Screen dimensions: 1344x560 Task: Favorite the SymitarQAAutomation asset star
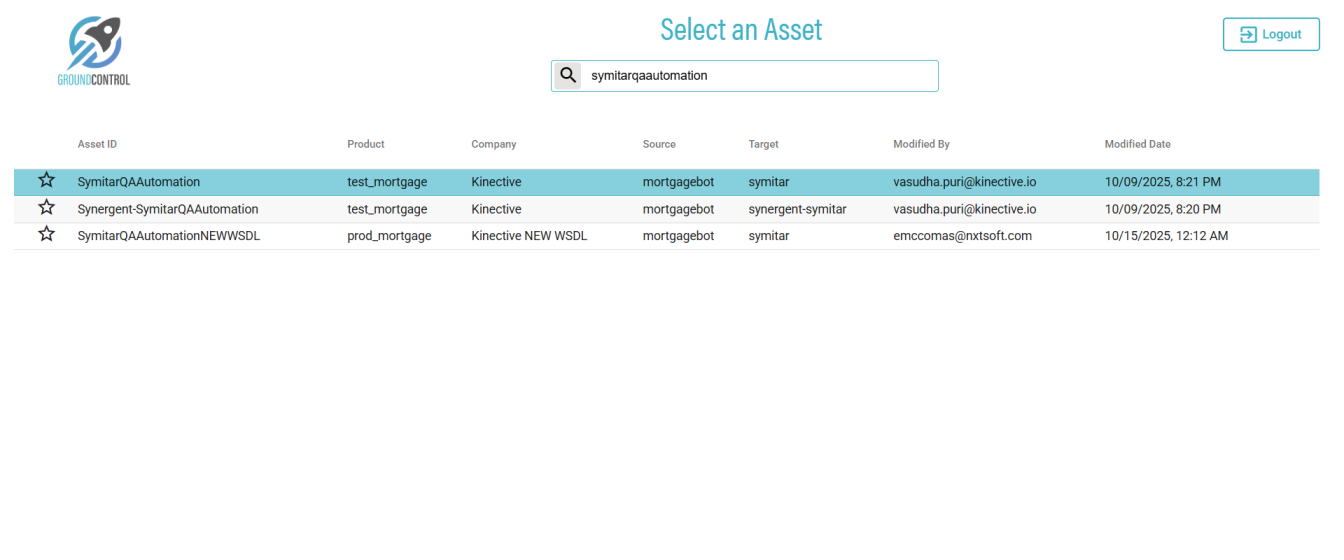point(46,181)
